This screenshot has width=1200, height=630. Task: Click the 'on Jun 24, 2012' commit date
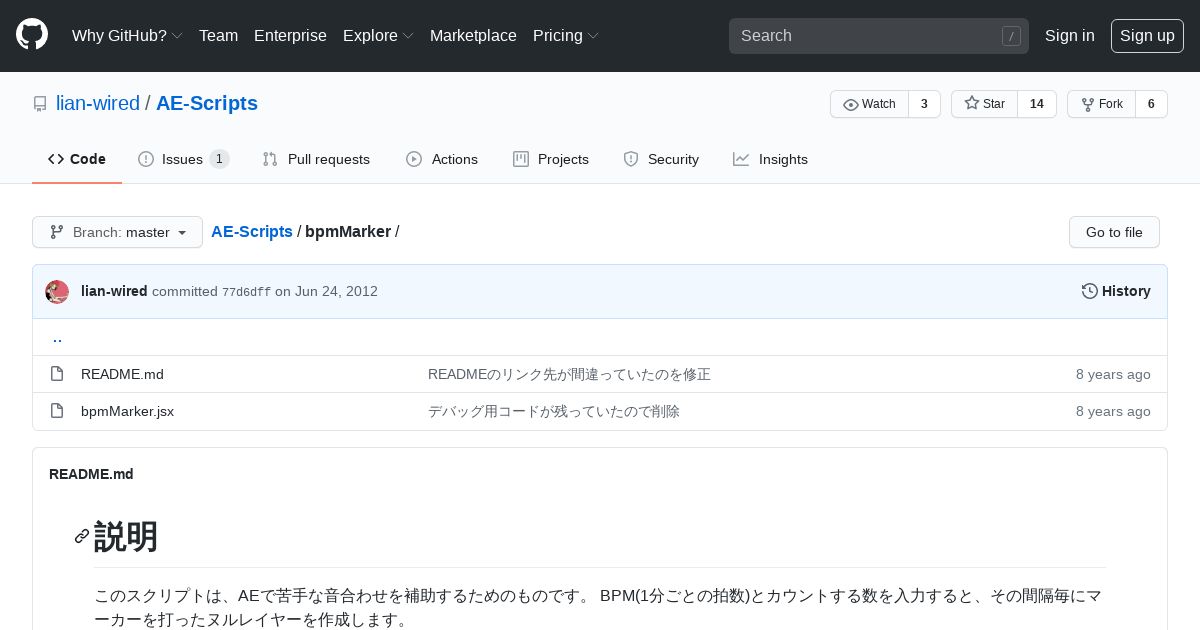click(x=326, y=291)
